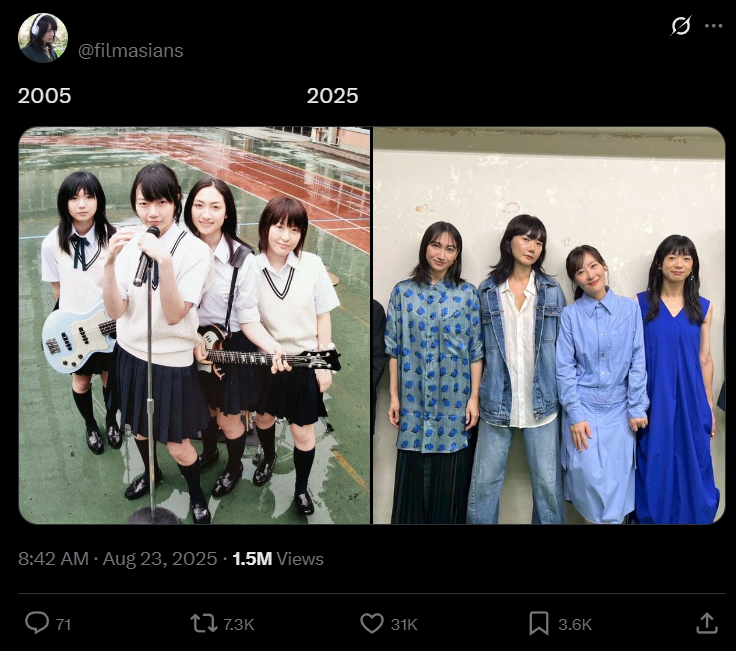This screenshot has width=736, height=651.
Task: Open the reply speech bubble icon
Action: pos(37,623)
